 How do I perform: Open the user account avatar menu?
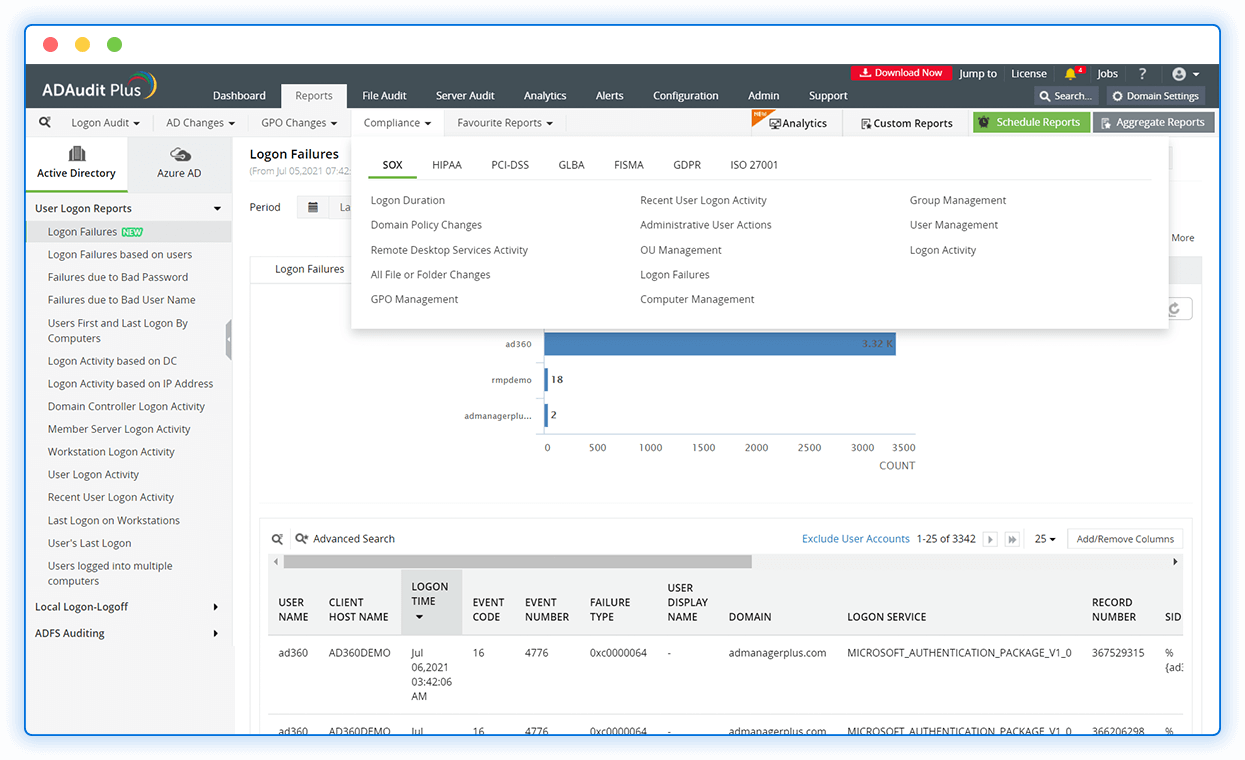tap(1185, 74)
